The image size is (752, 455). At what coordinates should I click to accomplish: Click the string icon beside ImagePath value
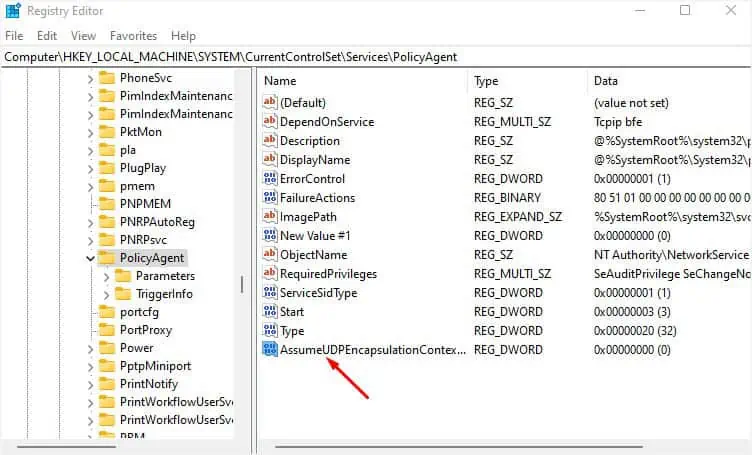pos(269,216)
